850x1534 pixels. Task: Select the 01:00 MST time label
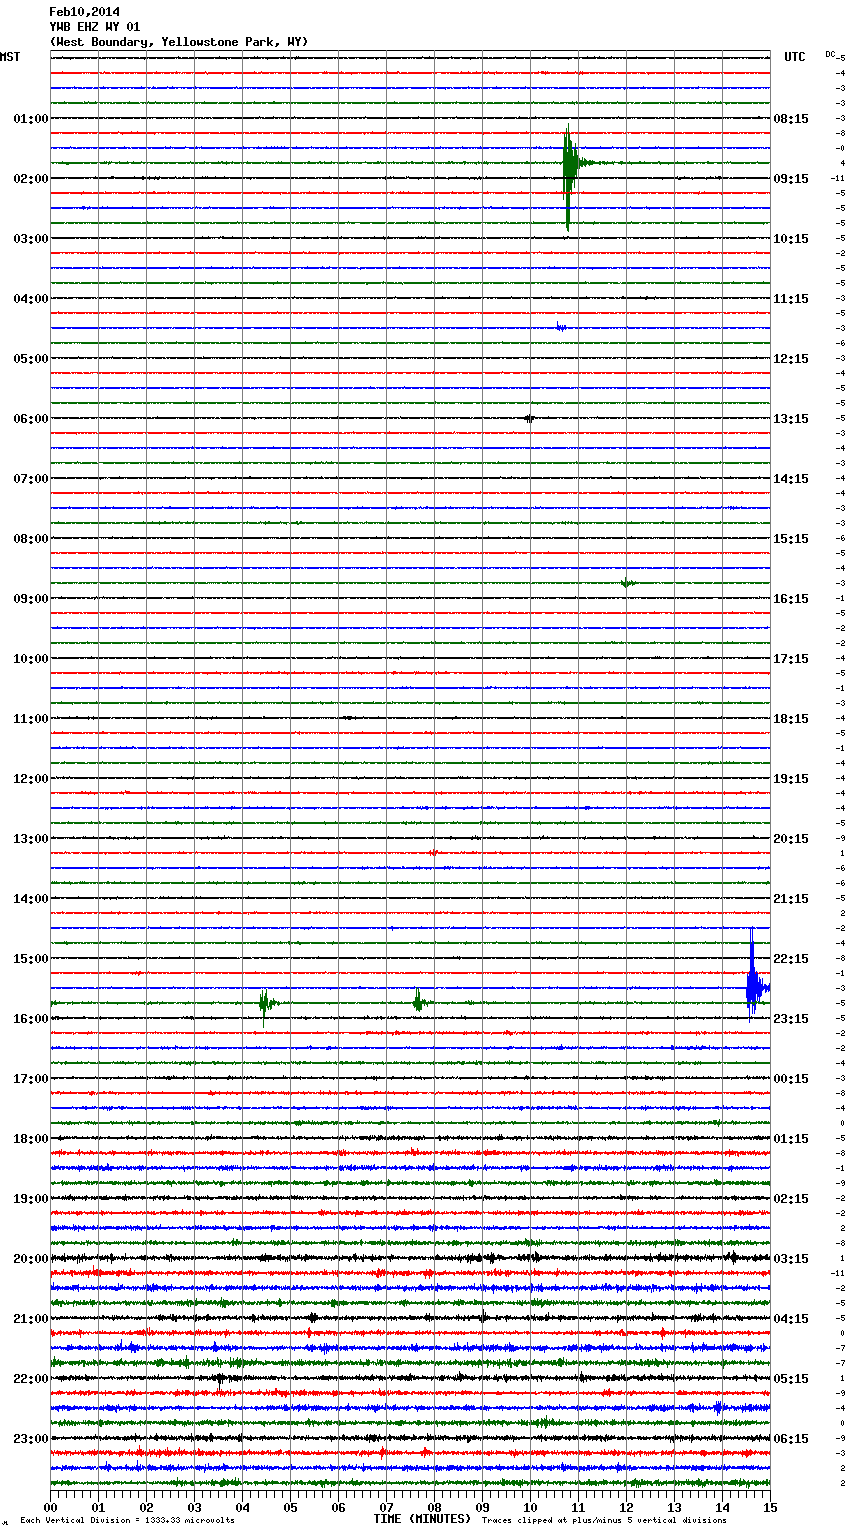(31, 119)
